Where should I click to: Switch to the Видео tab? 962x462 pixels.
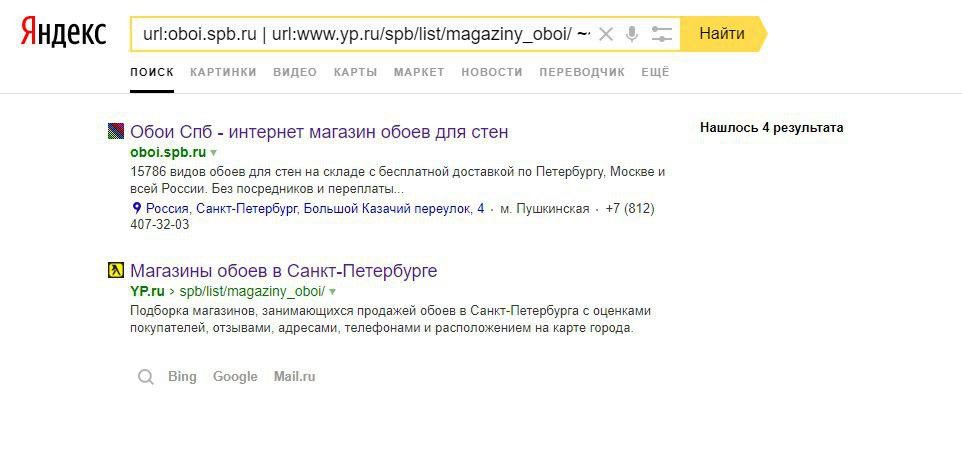click(295, 72)
